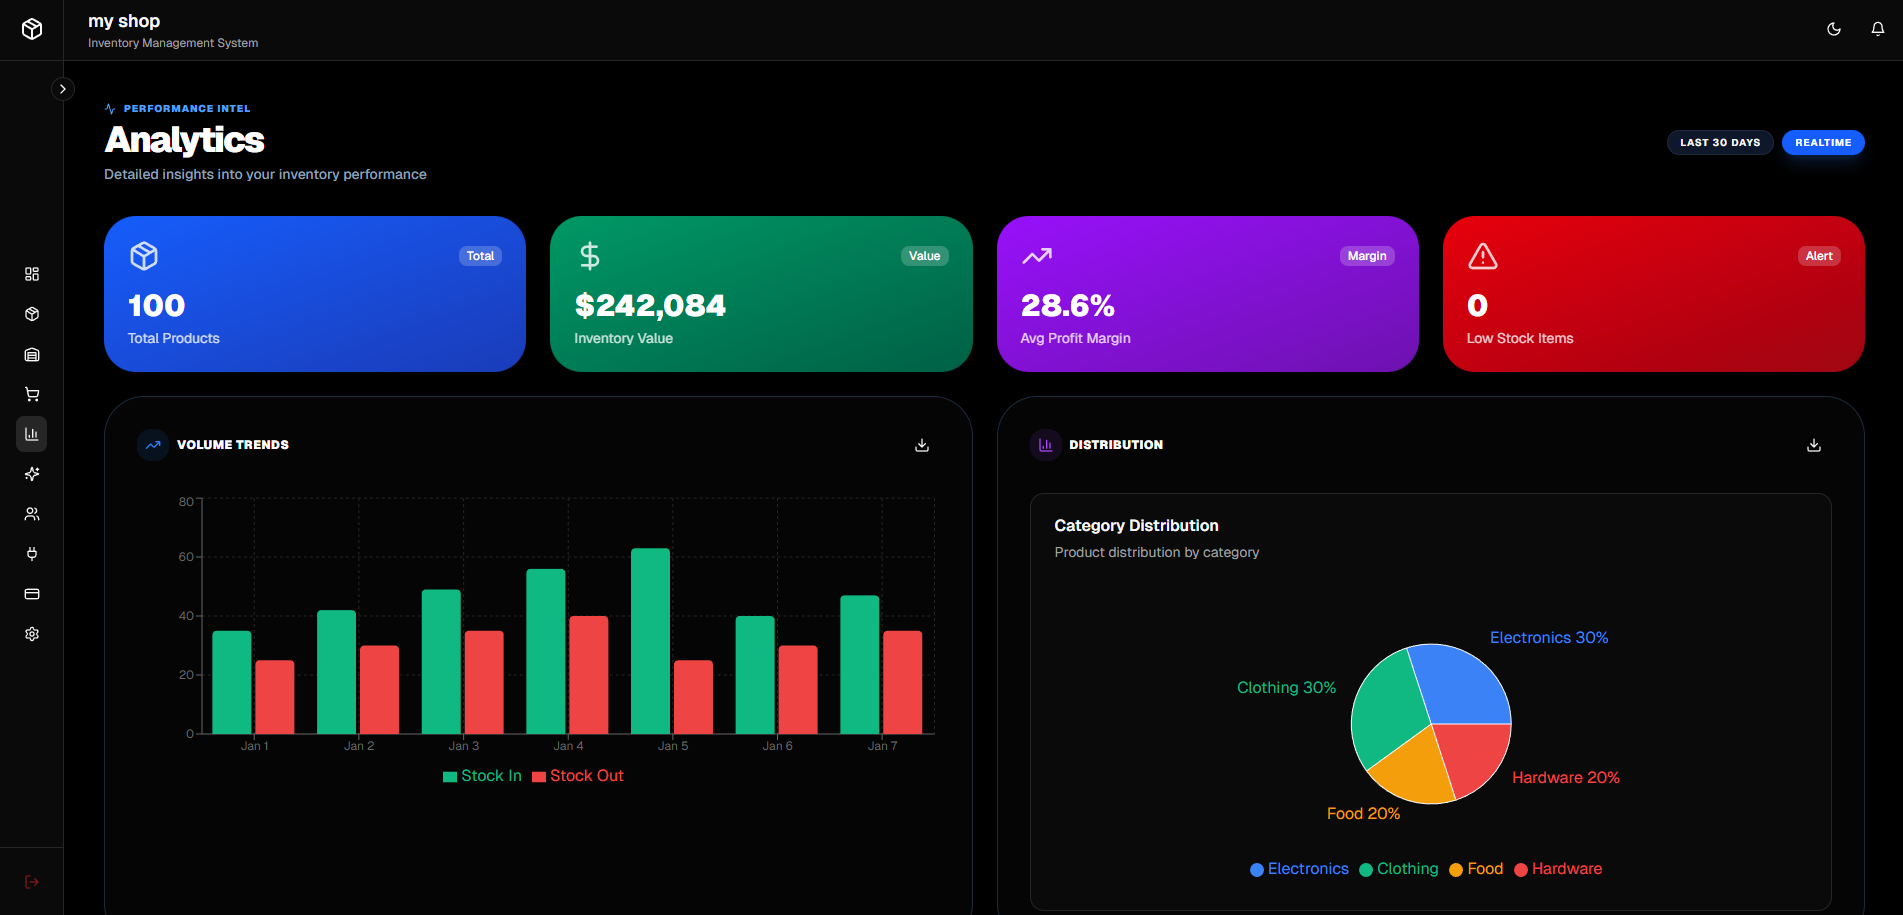Viewport: 1903px width, 915px height.
Task: Open the Dashboard grid icon in sidebar
Action: coord(31,274)
